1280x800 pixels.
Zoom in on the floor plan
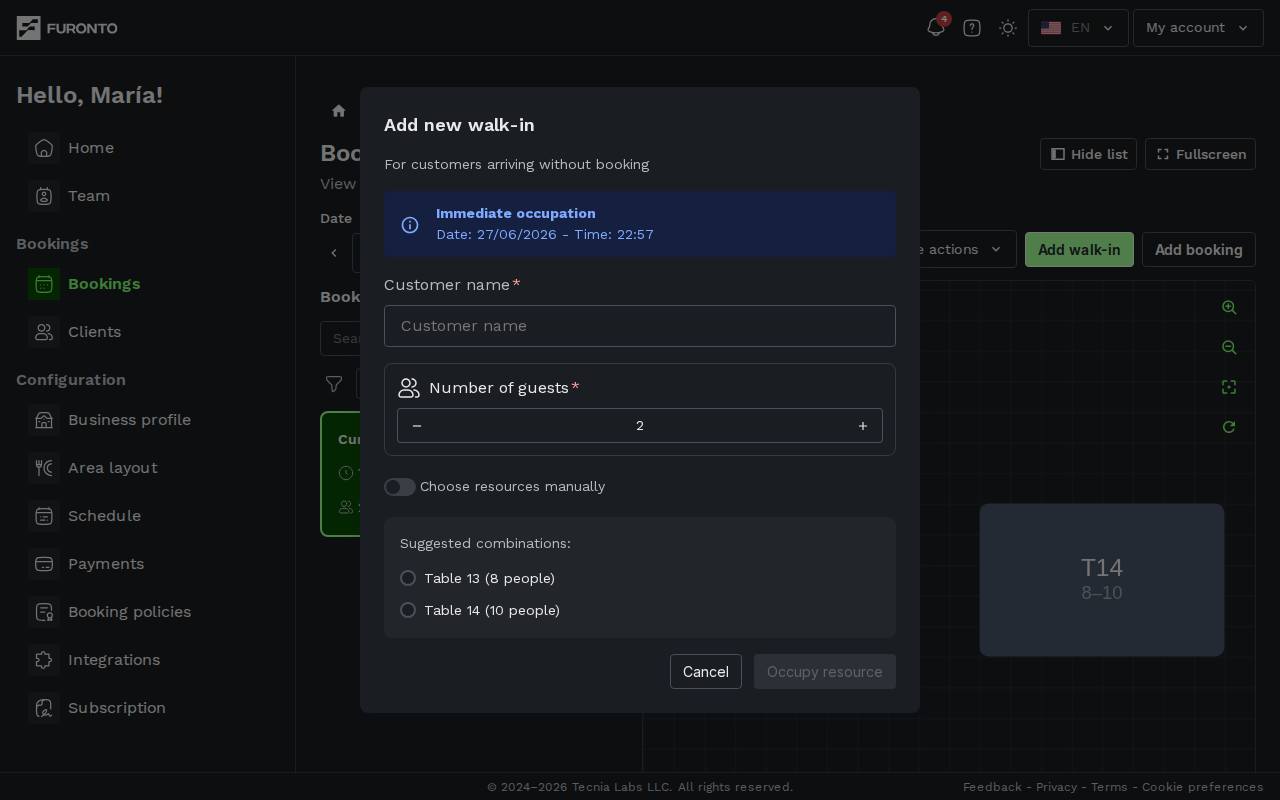click(1229, 307)
